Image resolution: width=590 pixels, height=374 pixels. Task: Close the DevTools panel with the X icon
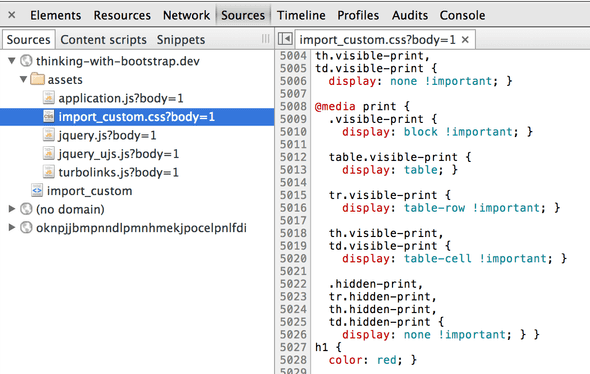tap(12, 15)
